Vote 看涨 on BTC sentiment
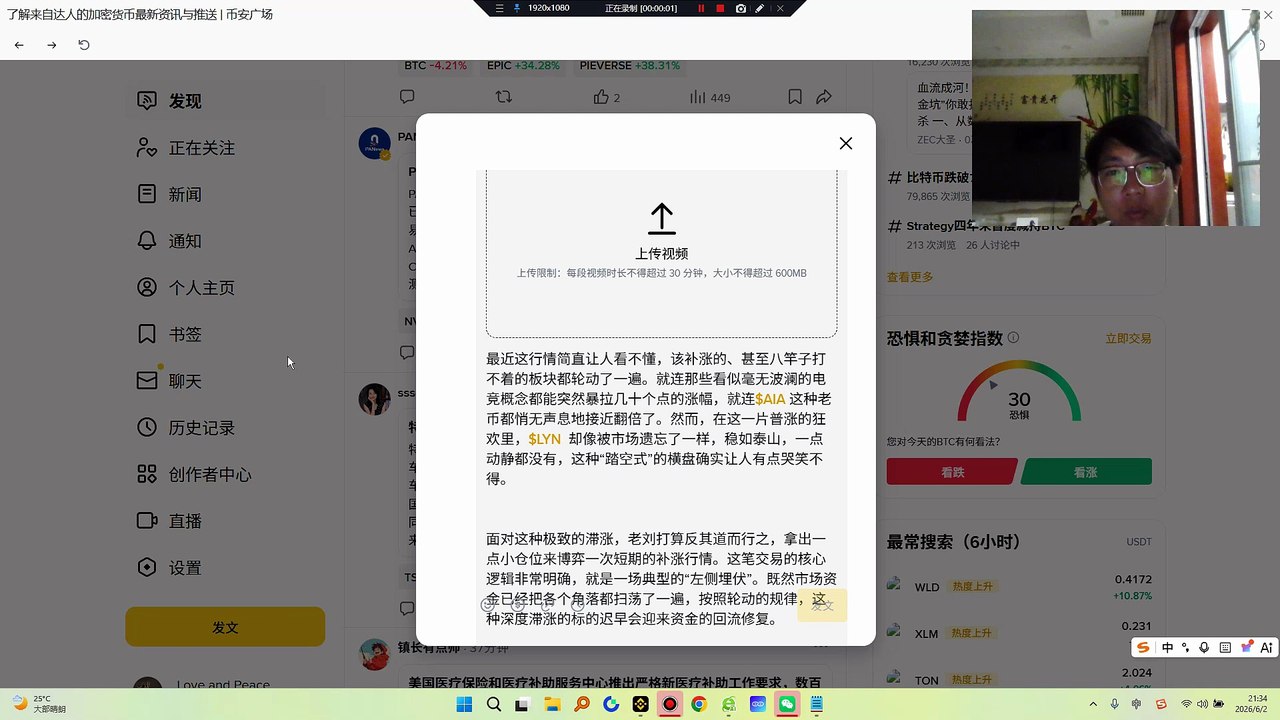 click(x=1086, y=472)
